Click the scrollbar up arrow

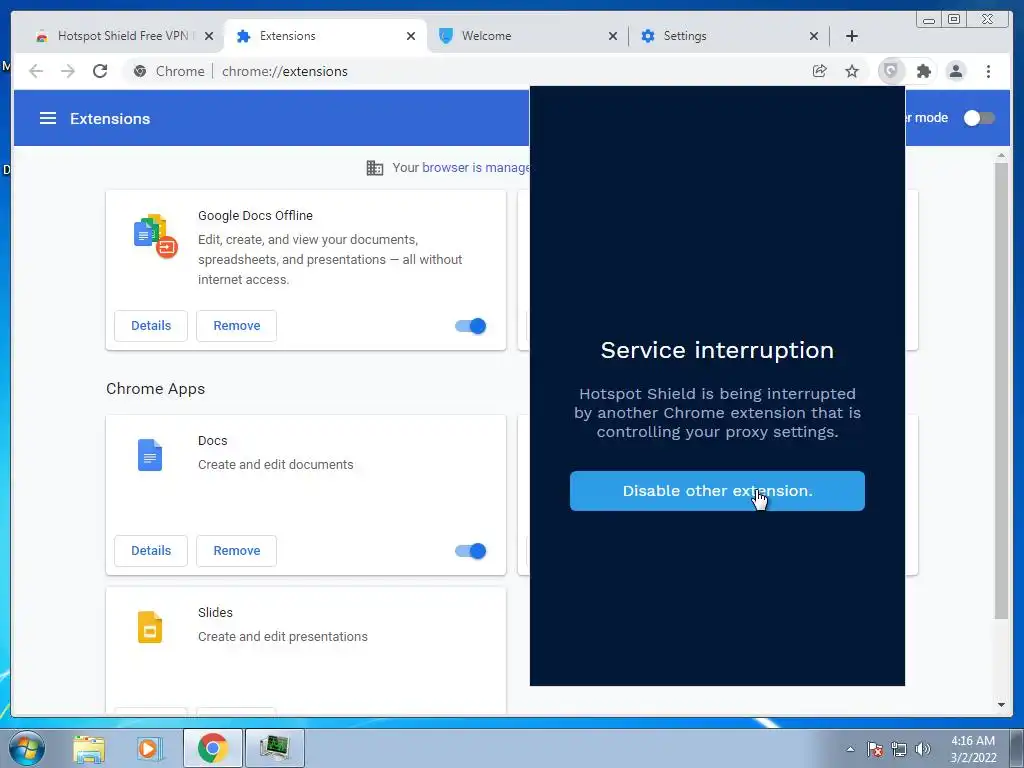1001,155
